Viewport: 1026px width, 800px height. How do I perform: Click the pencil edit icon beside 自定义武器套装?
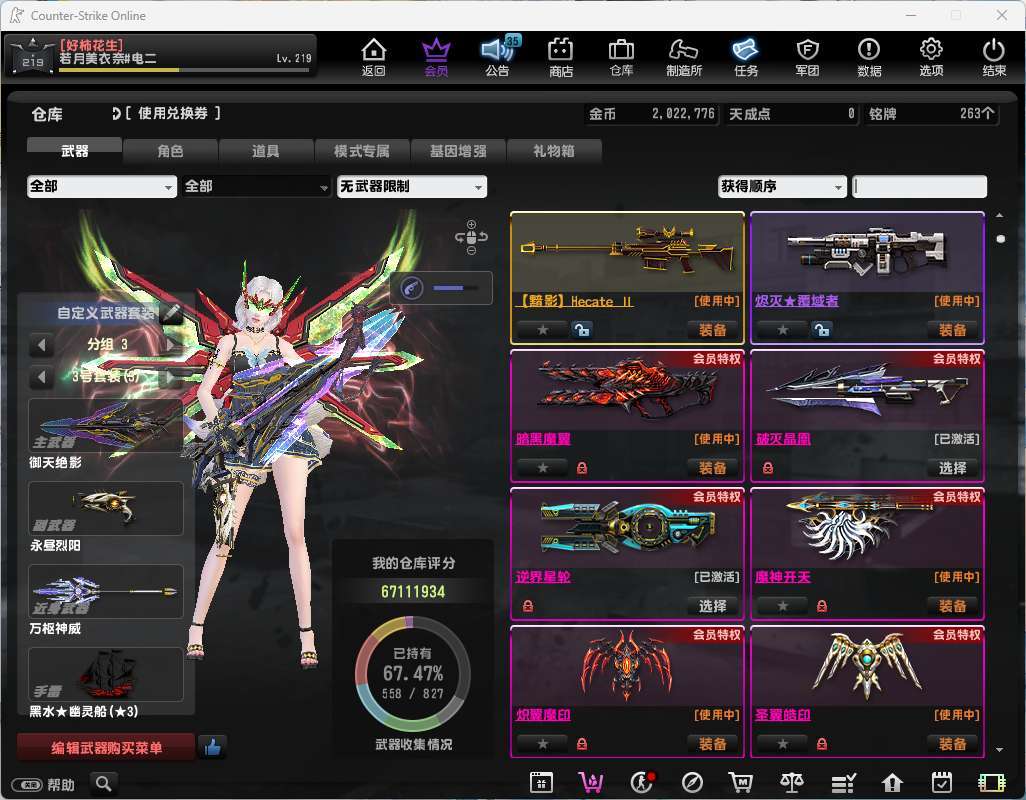pos(171,313)
